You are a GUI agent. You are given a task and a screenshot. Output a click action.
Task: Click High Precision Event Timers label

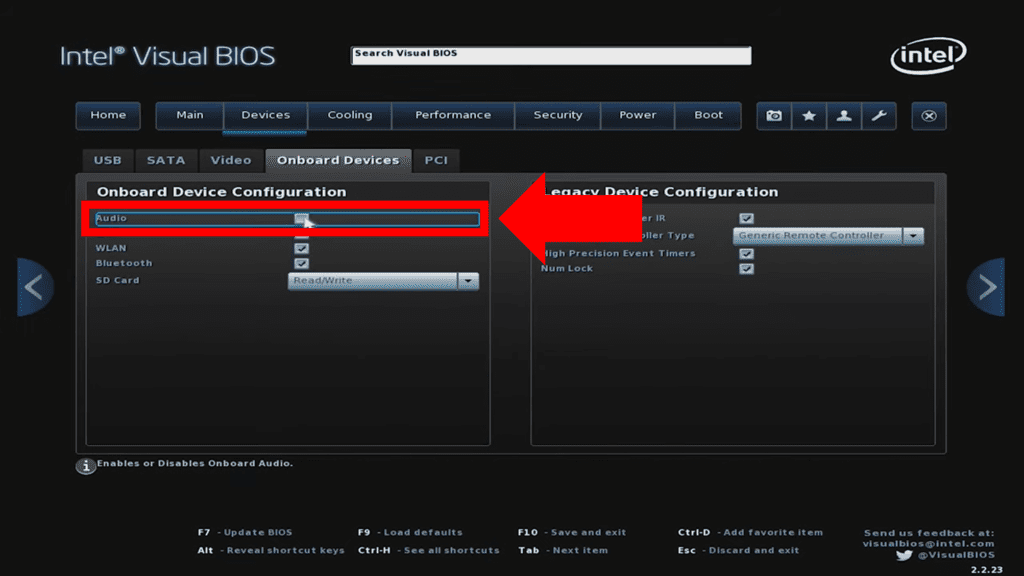618,253
